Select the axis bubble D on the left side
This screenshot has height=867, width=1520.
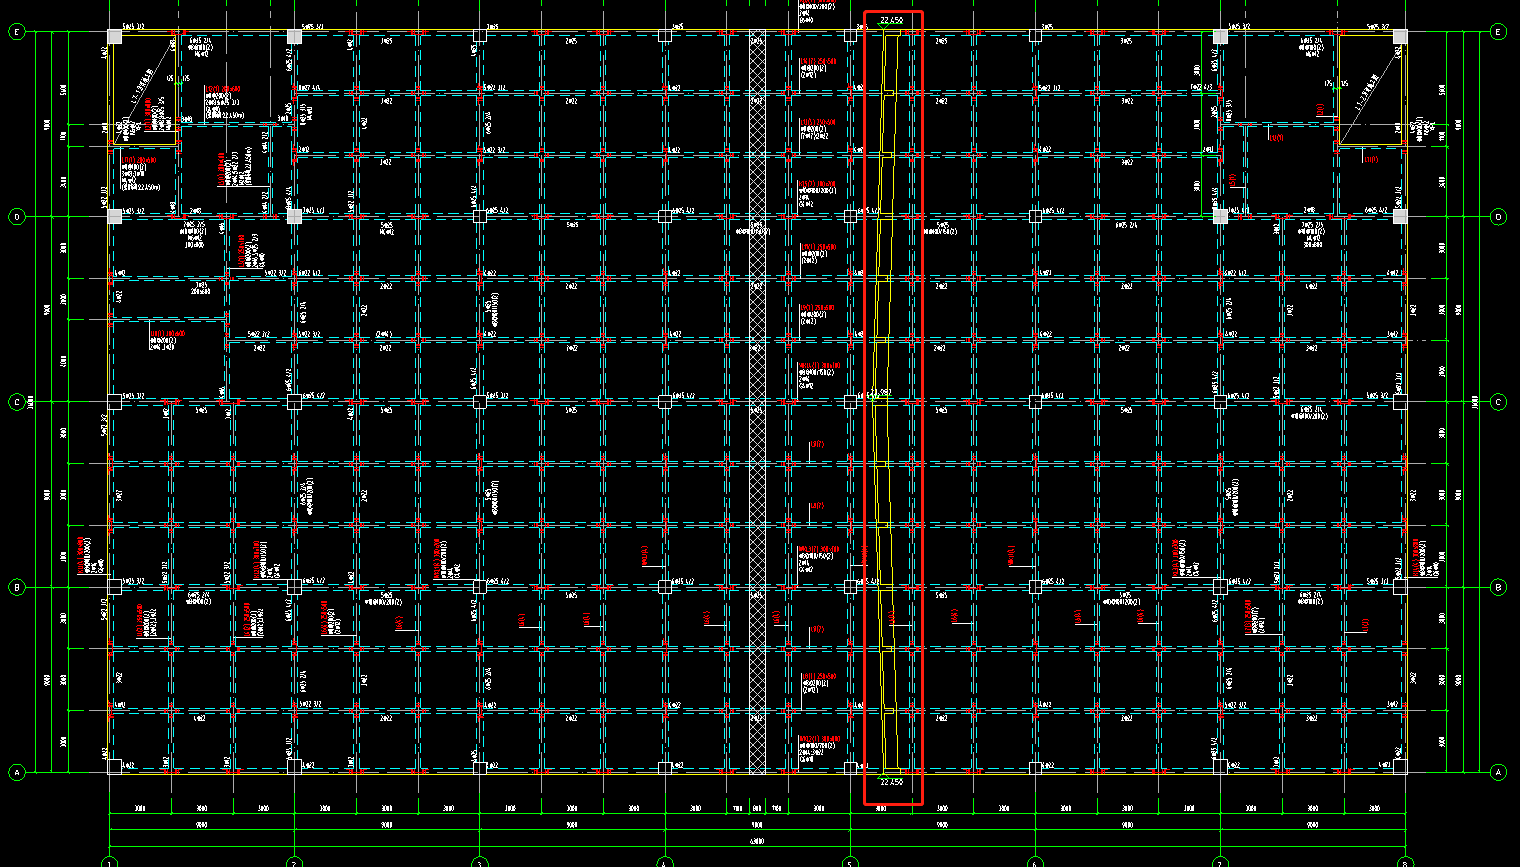pyautogui.click(x=16, y=217)
